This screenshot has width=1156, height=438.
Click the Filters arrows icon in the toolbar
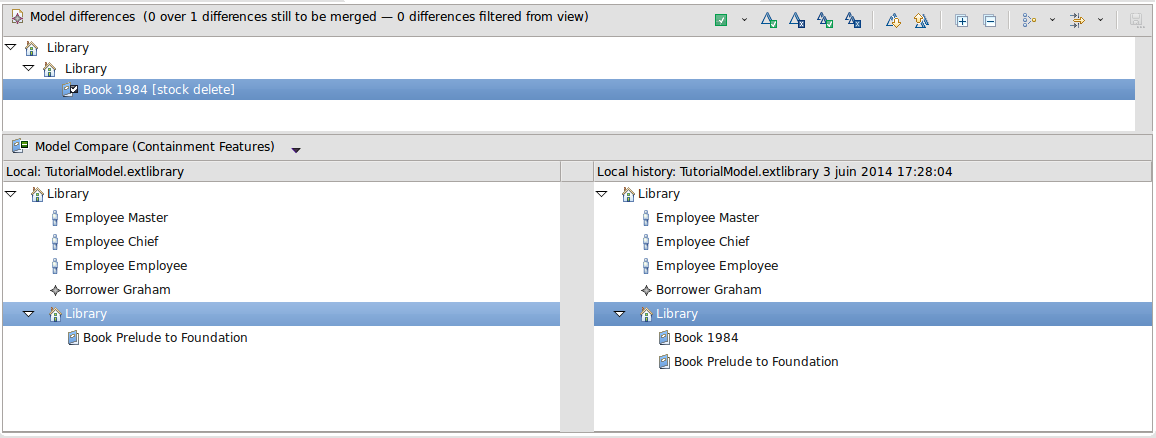[x=1078, y=20]
